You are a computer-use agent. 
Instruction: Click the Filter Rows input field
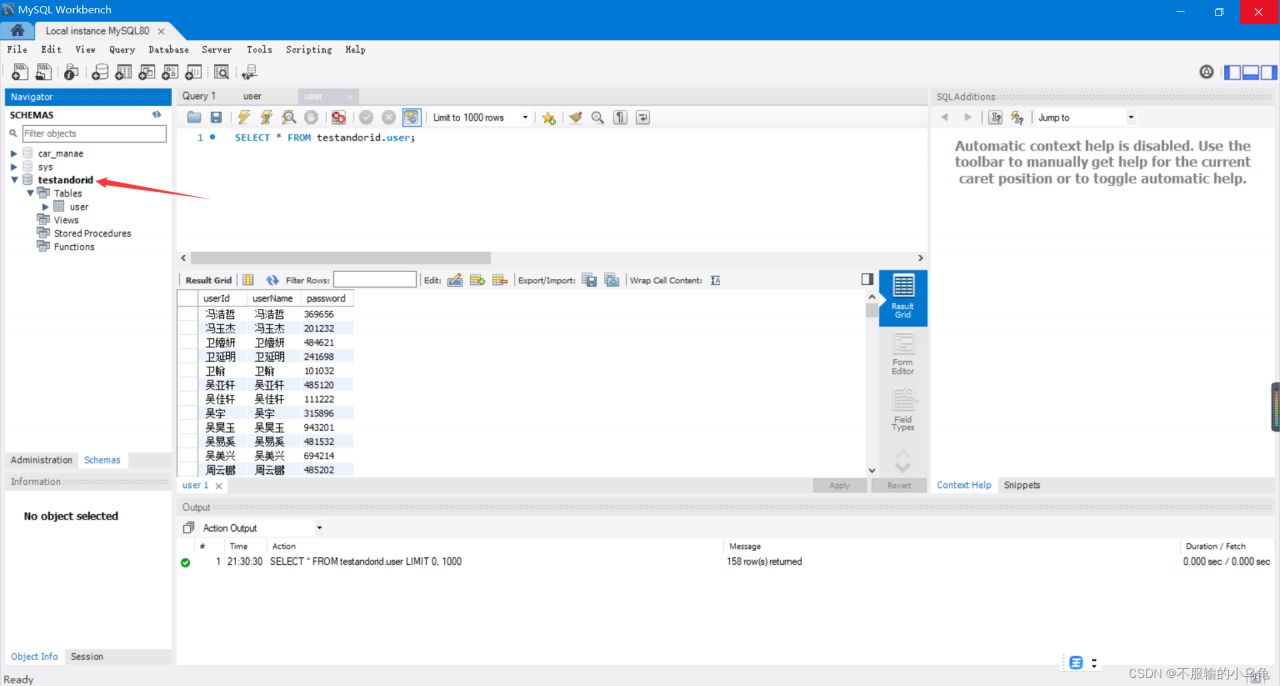point(375,280)
